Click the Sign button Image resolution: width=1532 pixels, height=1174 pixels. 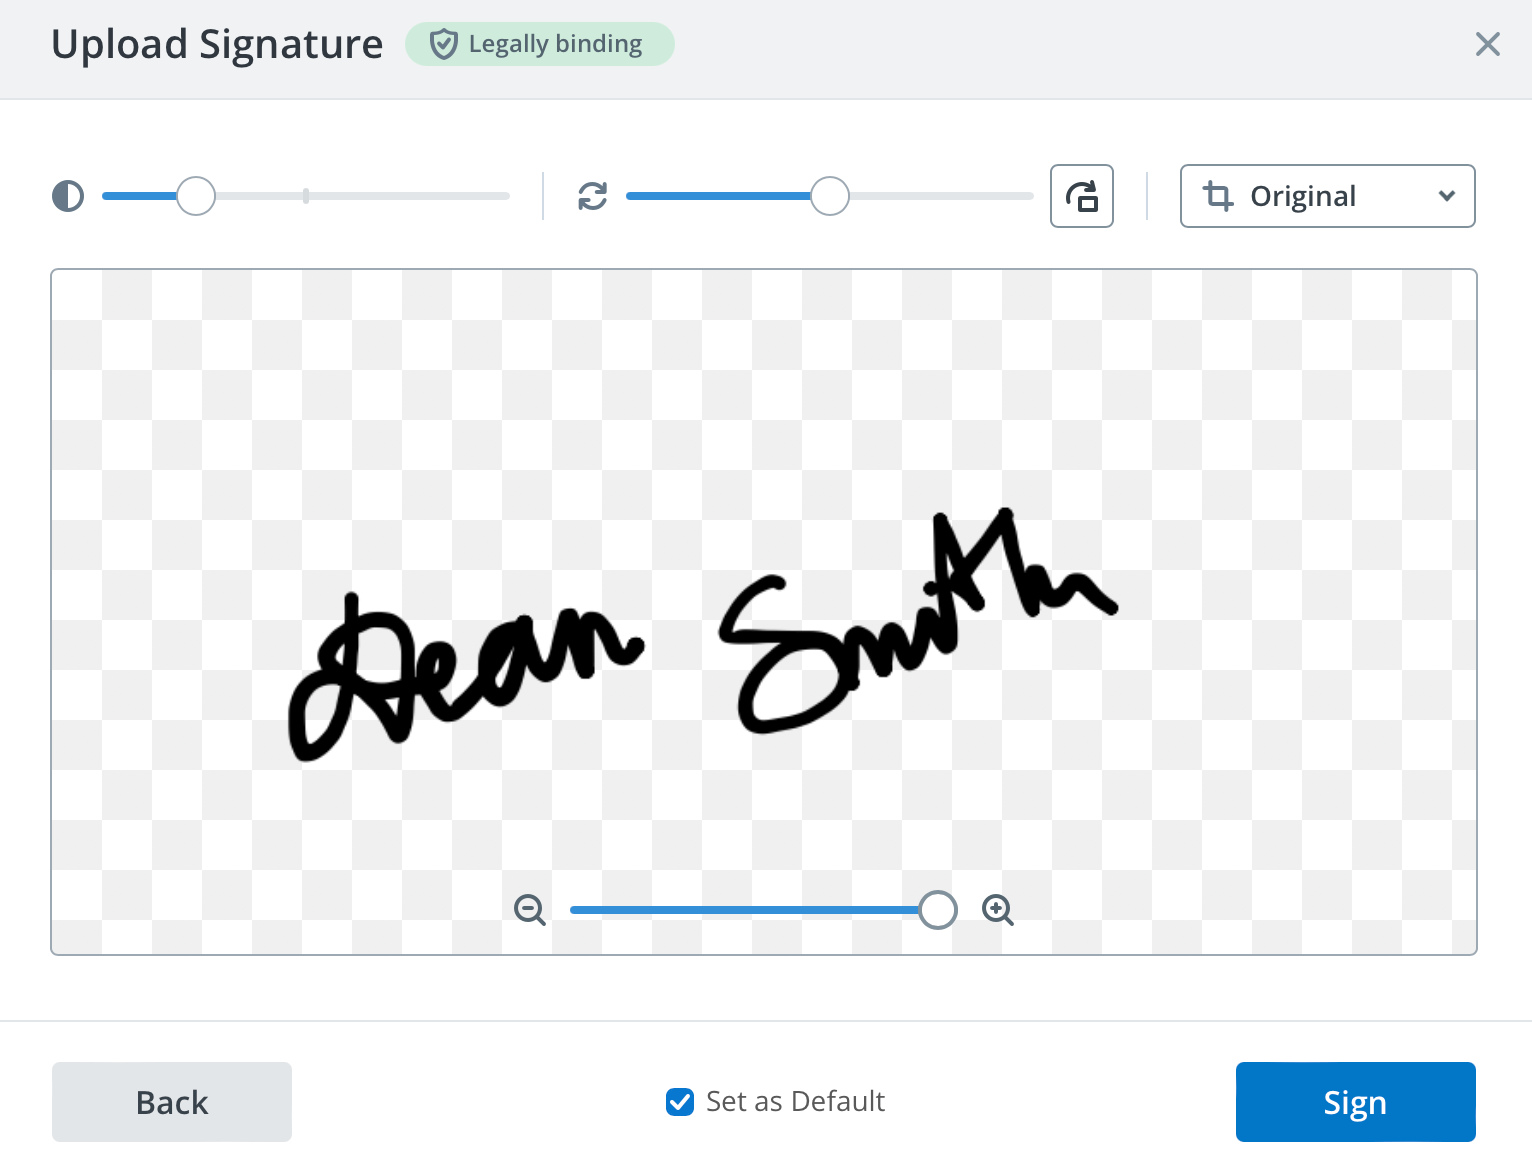pos(1355,1101)
